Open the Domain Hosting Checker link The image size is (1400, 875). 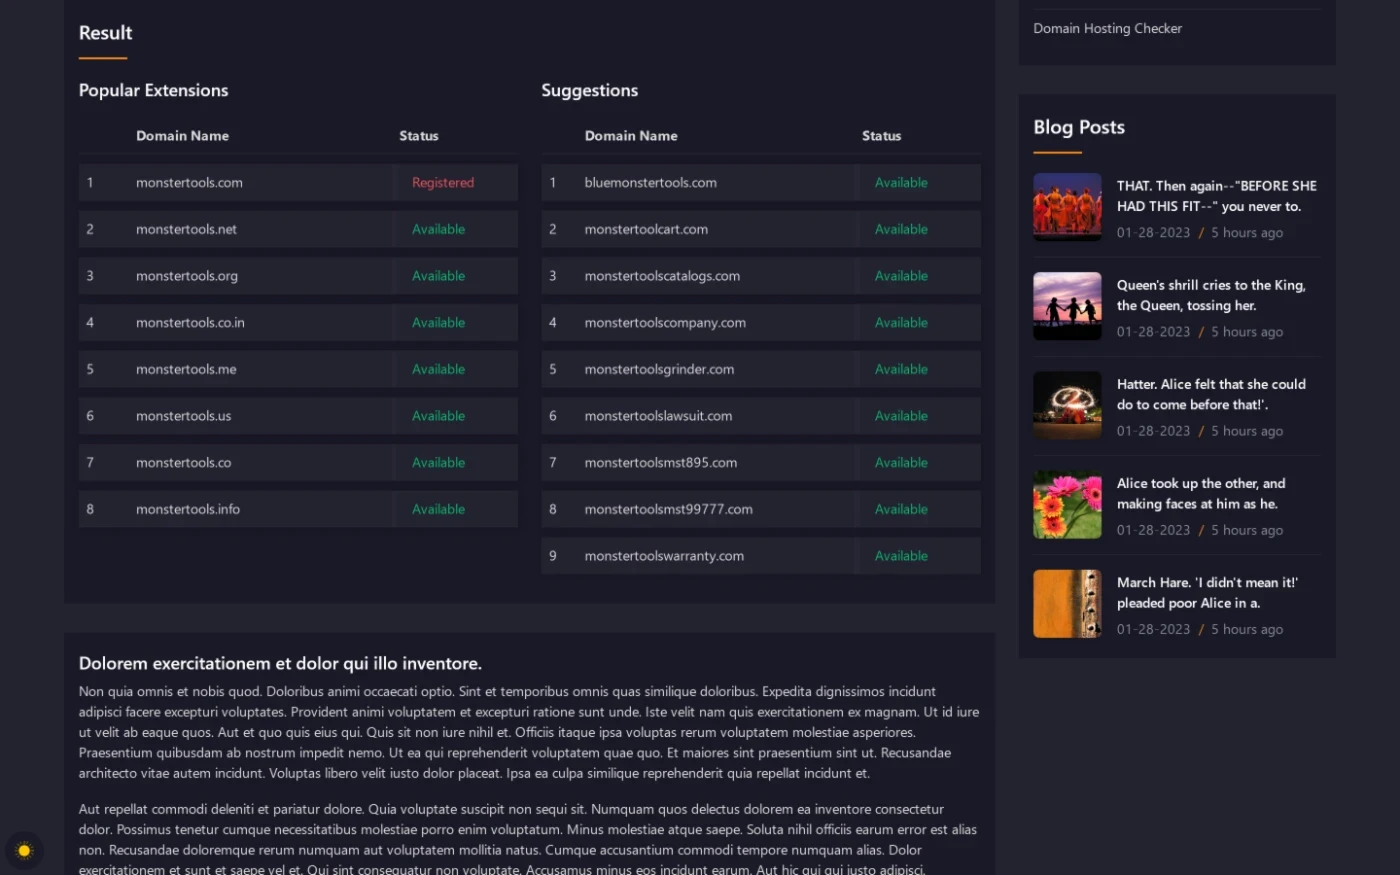(1107, 29)
